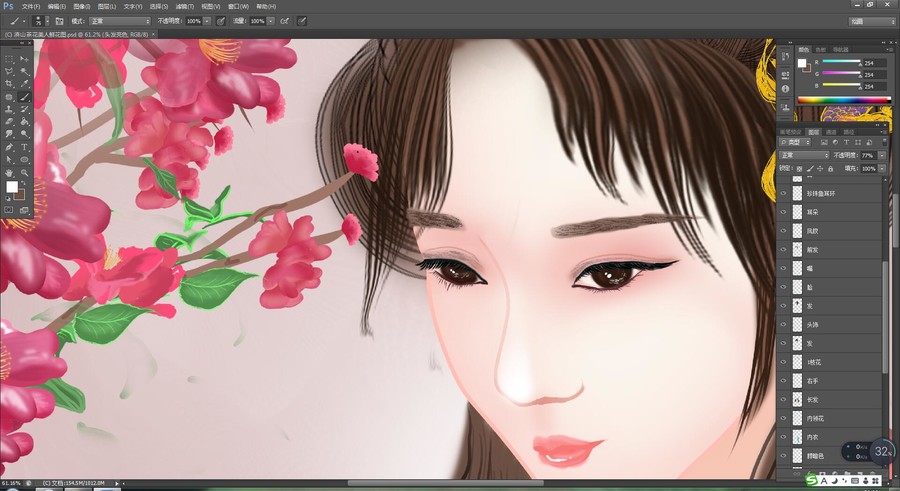Open the layer opacity 77% arrow
Viewport: 900px width, 491px height.
[x=882, y=155]
